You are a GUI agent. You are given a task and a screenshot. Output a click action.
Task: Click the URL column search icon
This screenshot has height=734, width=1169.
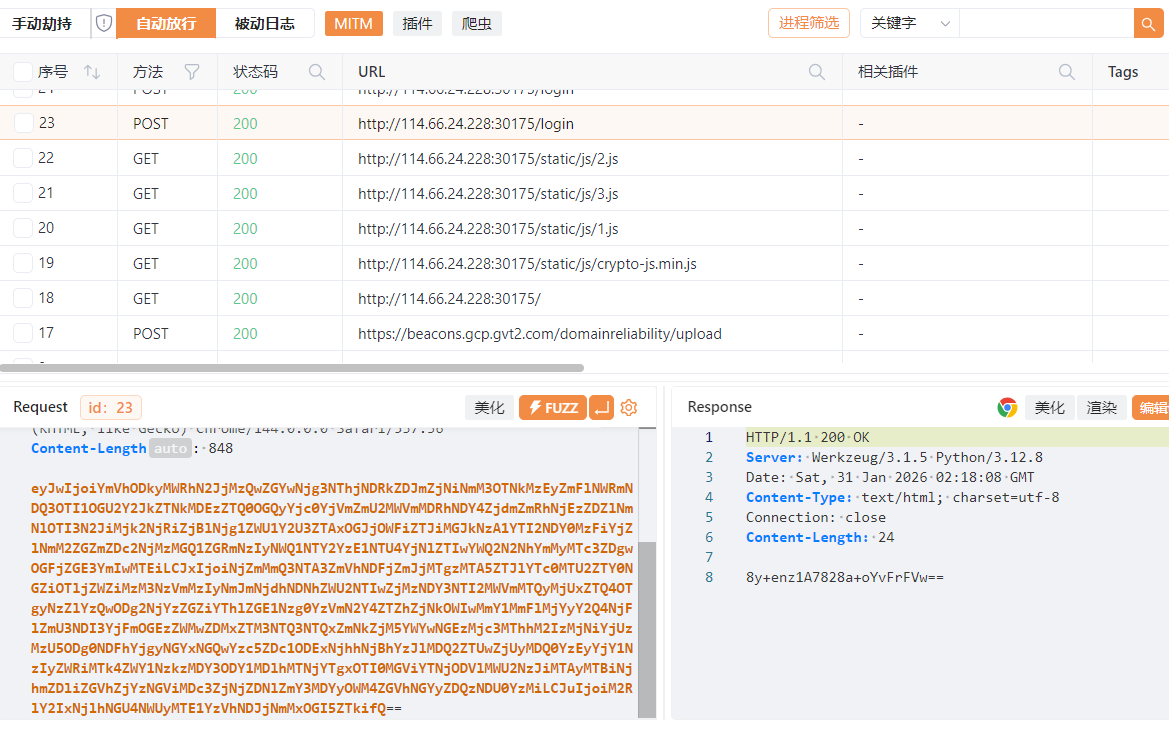click(817, 72)
